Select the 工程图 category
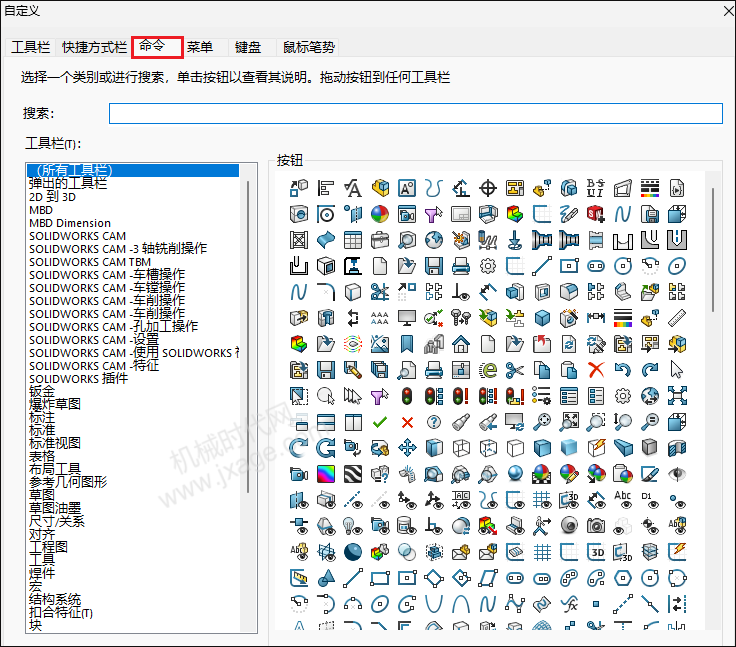The height and width of the screenshot is (647, 736). 48,547
